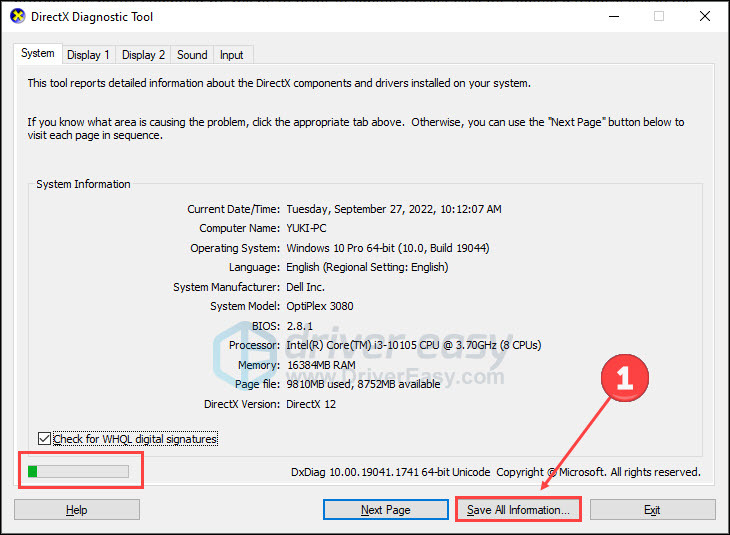
Task: Select the computer name YUKI-PC
Action: (306, 228)
